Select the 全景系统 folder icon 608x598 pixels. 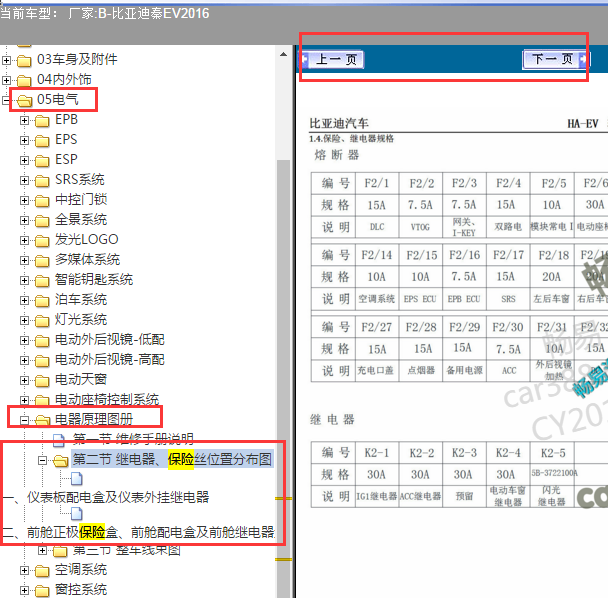pyautogui.click(x=42, y=221)
